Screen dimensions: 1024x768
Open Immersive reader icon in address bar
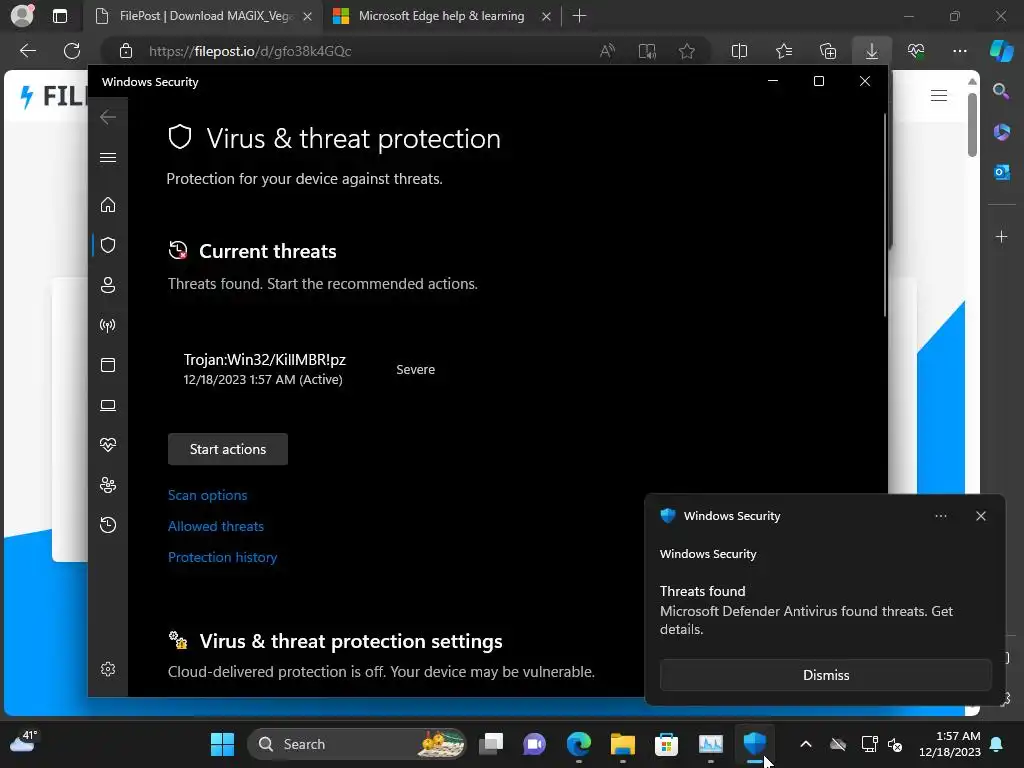coord(647,51)
